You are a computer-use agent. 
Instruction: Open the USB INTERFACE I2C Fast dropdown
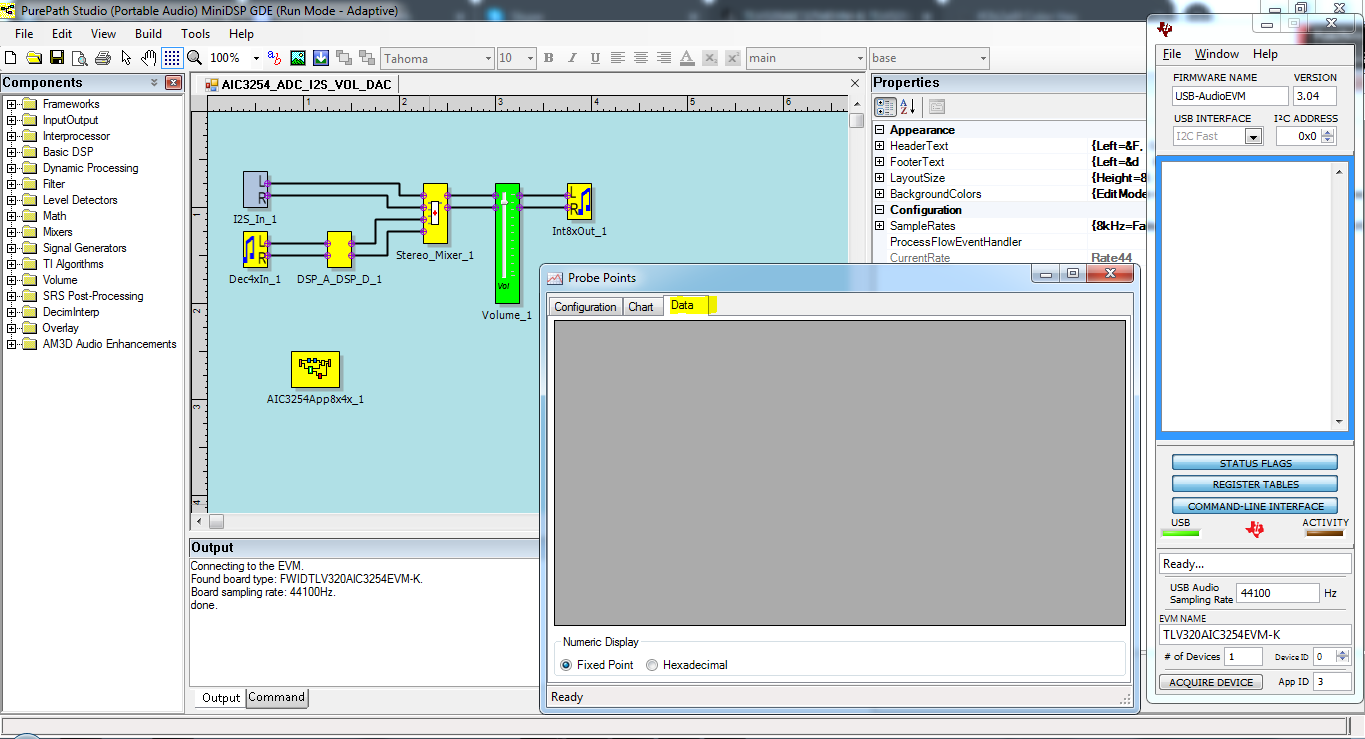point(1254,136)
